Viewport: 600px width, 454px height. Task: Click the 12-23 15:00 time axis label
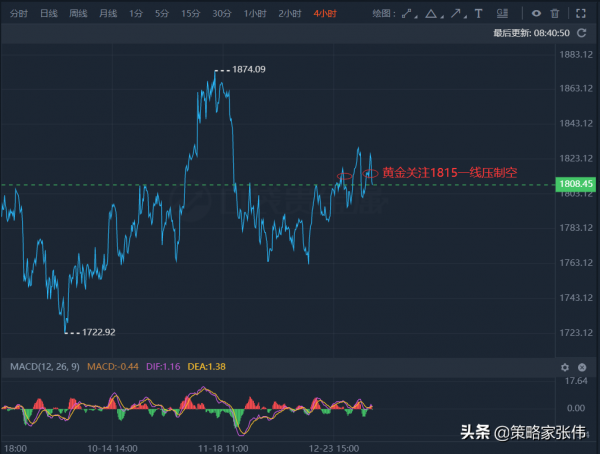tap(334, 448)
